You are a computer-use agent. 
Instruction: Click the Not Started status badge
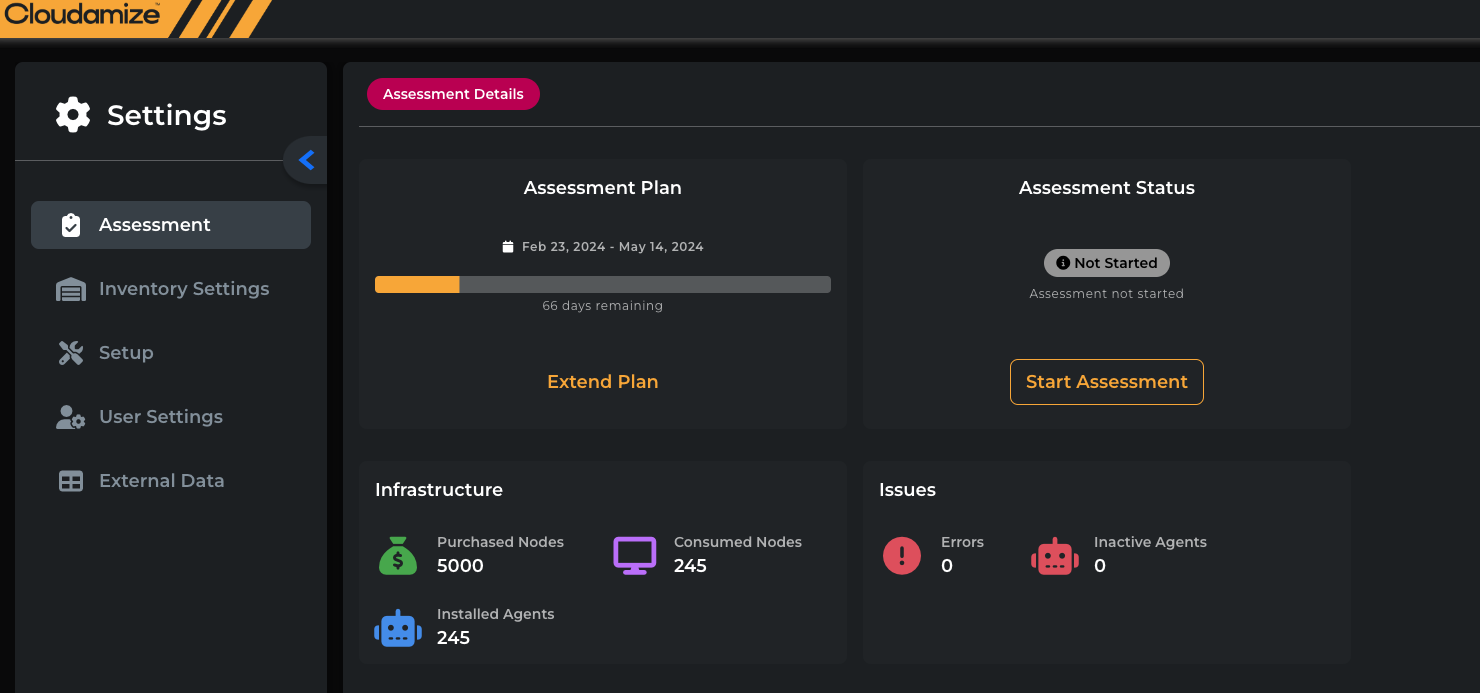point(1106,263)
